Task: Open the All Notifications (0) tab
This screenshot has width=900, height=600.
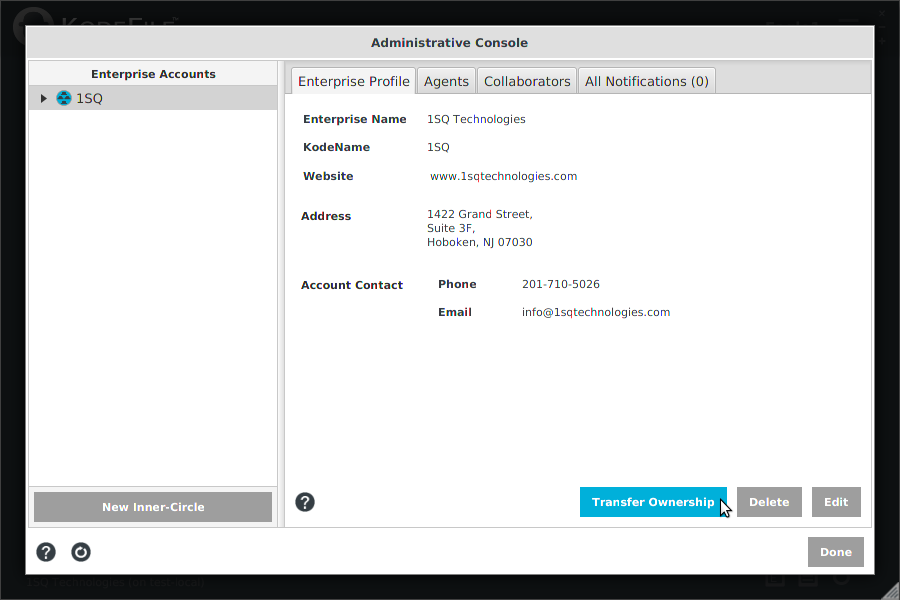Action: 647,81
